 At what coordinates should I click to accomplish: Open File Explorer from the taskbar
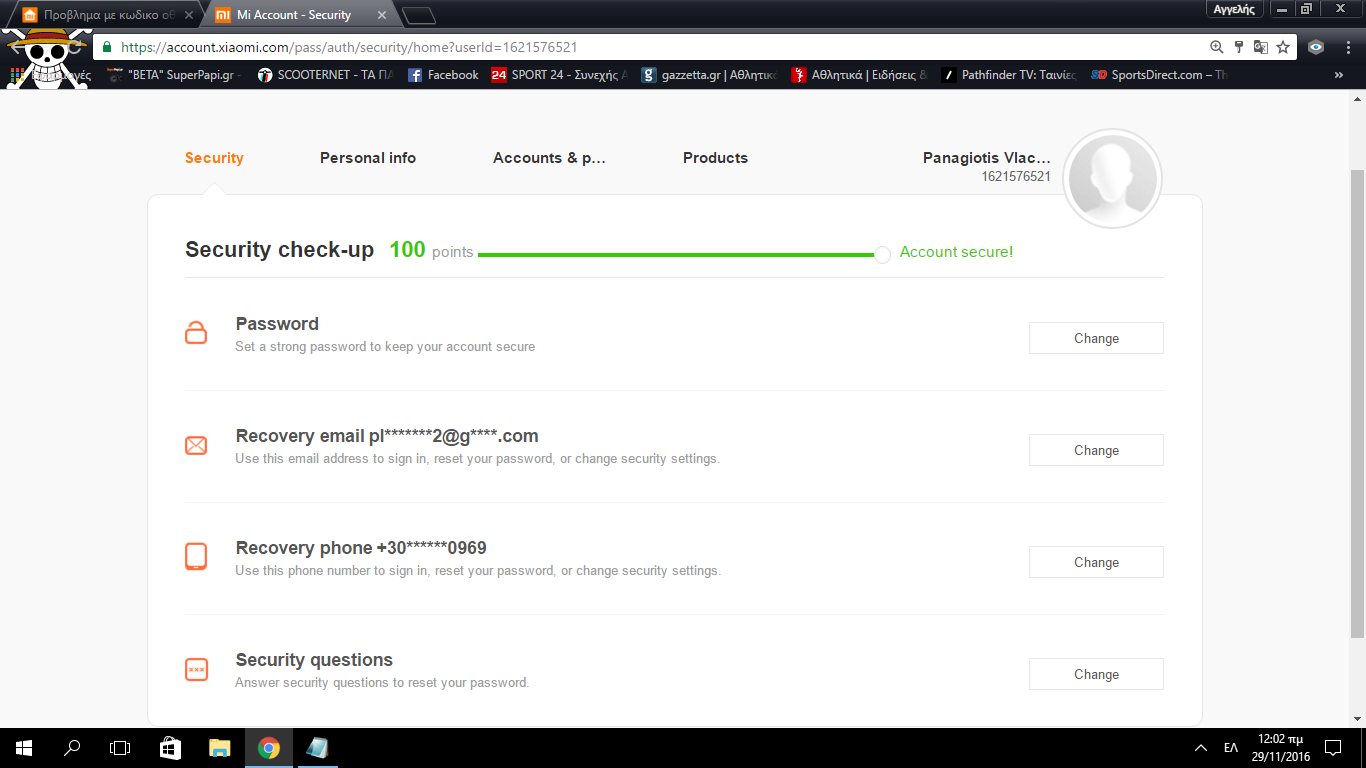point(219,748)
